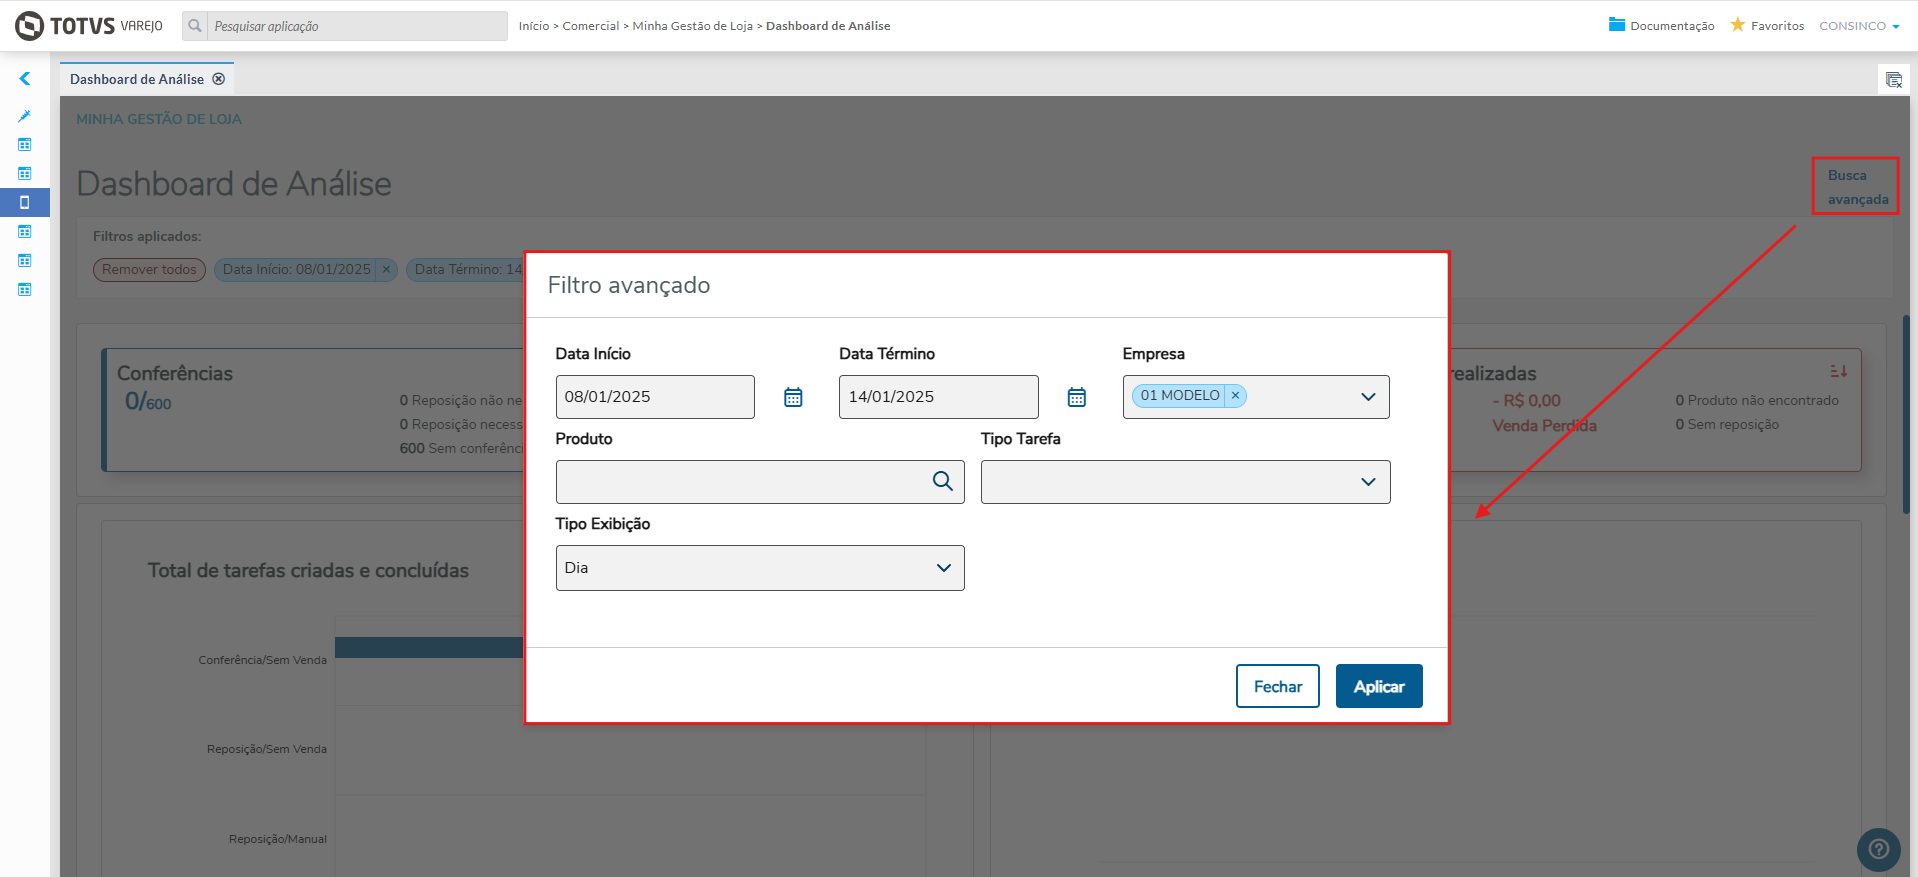Apply the advanced filter with Aplicar
Image resolution: width=1918 pixels, height=877 pixels.
[x=1378, y=686]
